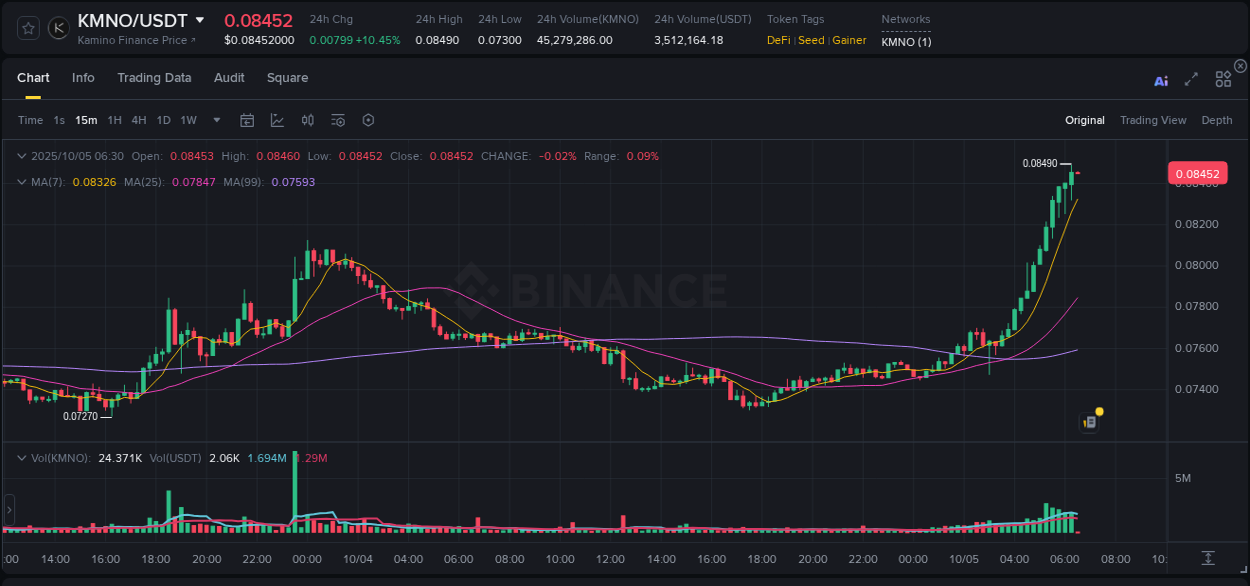The image size is (1250, 586).
Task: Open the KMNO/USDT pair selector dropdown
Action: pyautogui.click(x=130, y=19)
